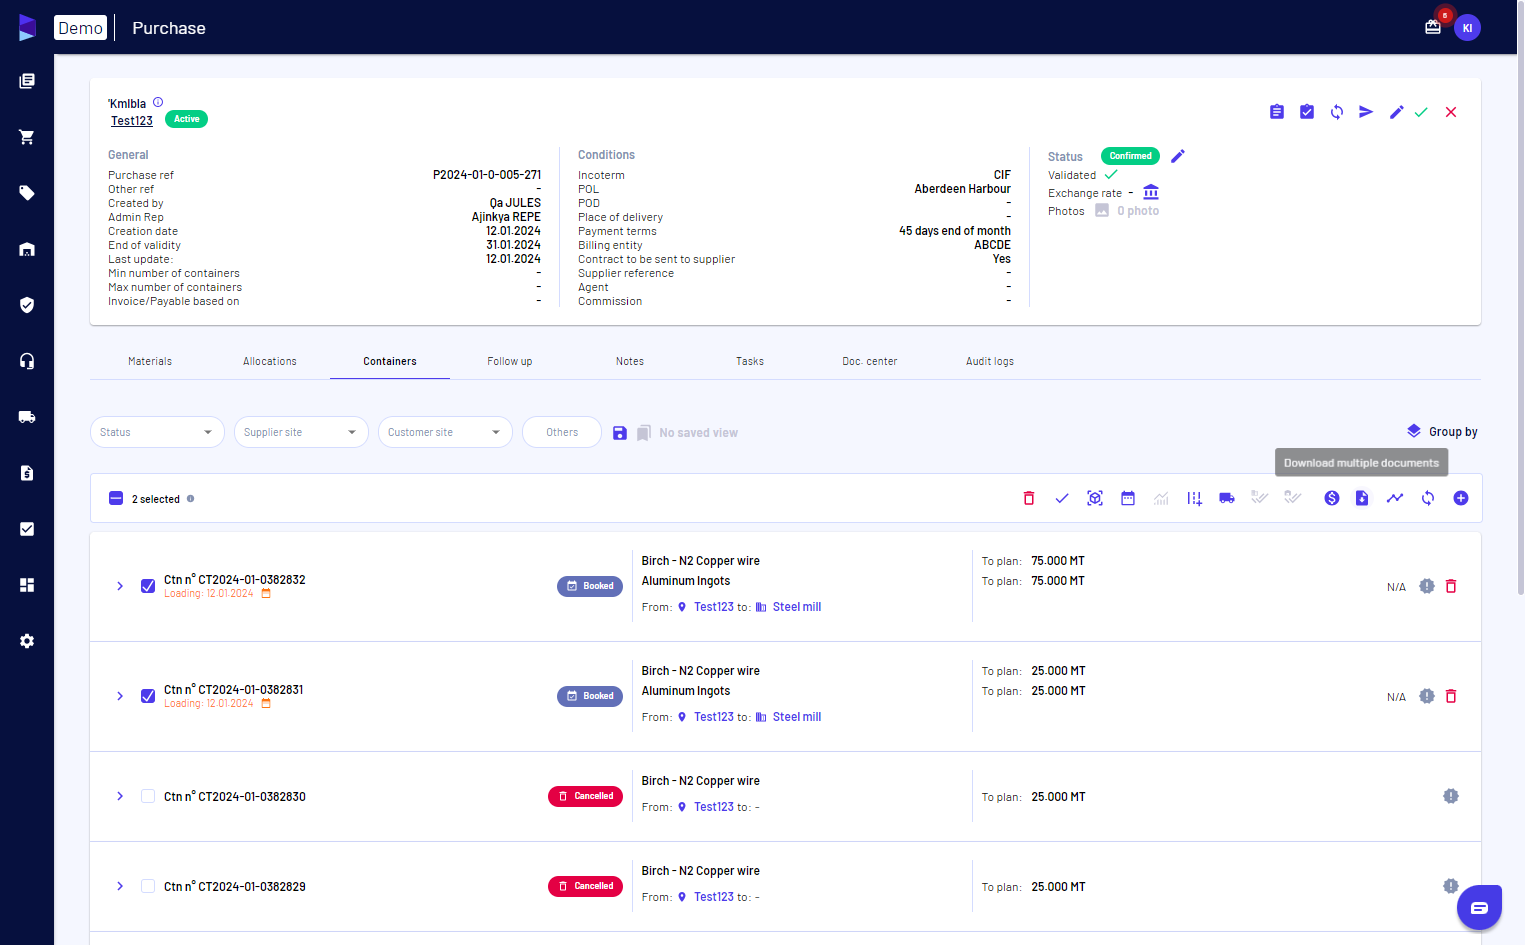The image size is (1525, 945).
Task: Click the Group by button
Action: click(x=1442, y=432)
